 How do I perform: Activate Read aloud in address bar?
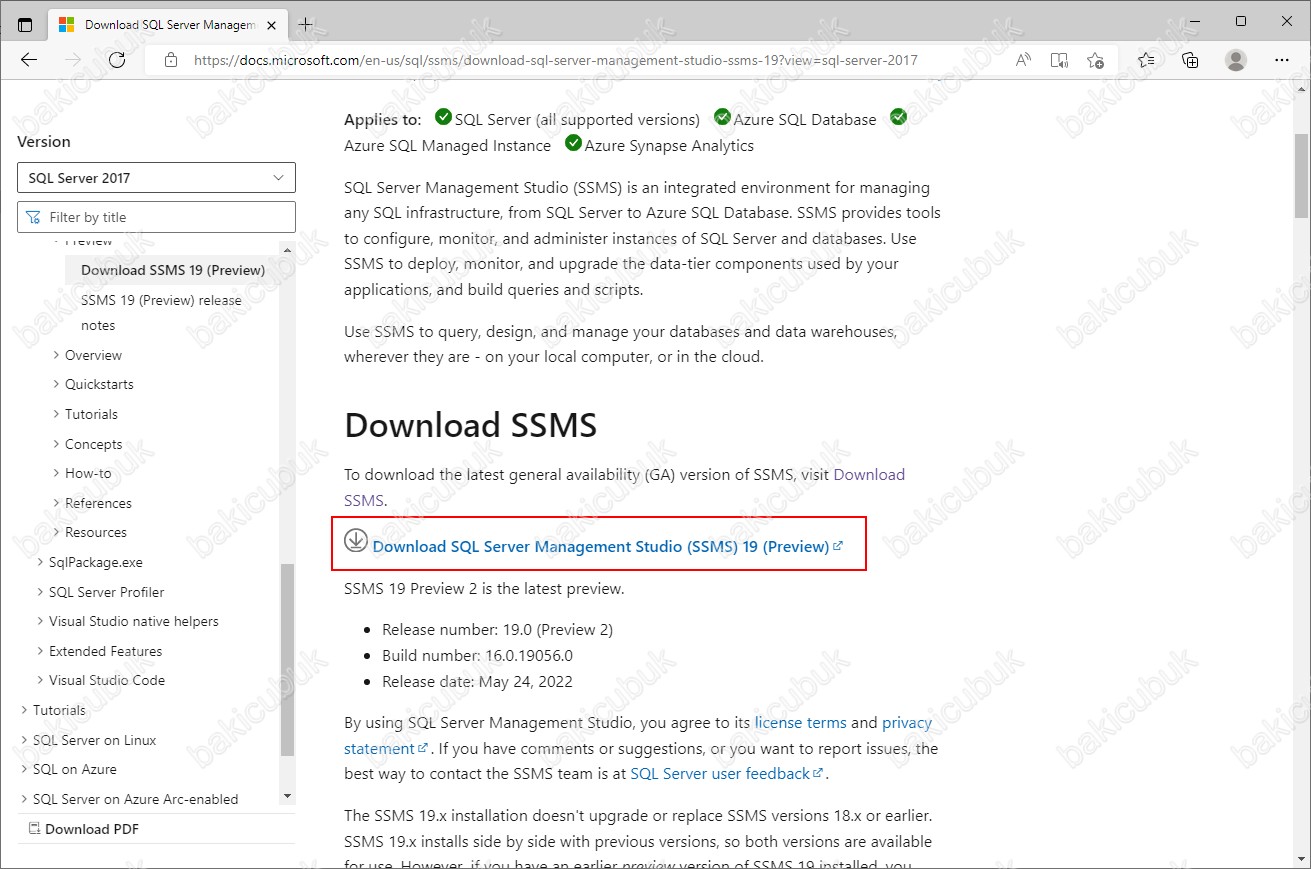pyautogui.click(x=1023, y=60)
